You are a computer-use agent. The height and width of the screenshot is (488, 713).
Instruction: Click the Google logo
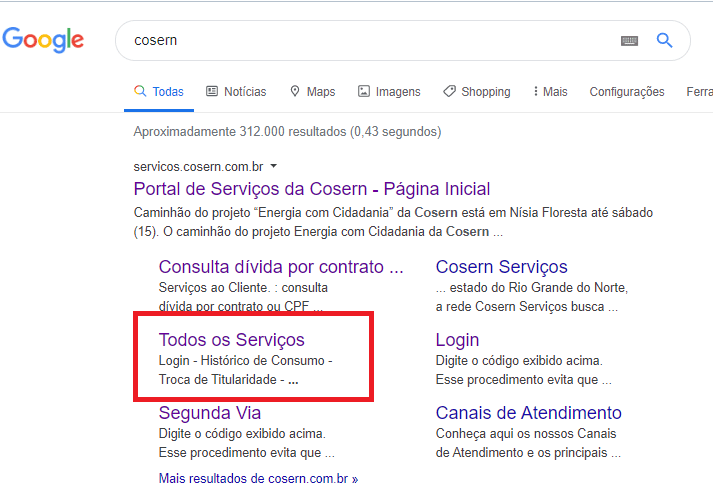click(43, 40)
